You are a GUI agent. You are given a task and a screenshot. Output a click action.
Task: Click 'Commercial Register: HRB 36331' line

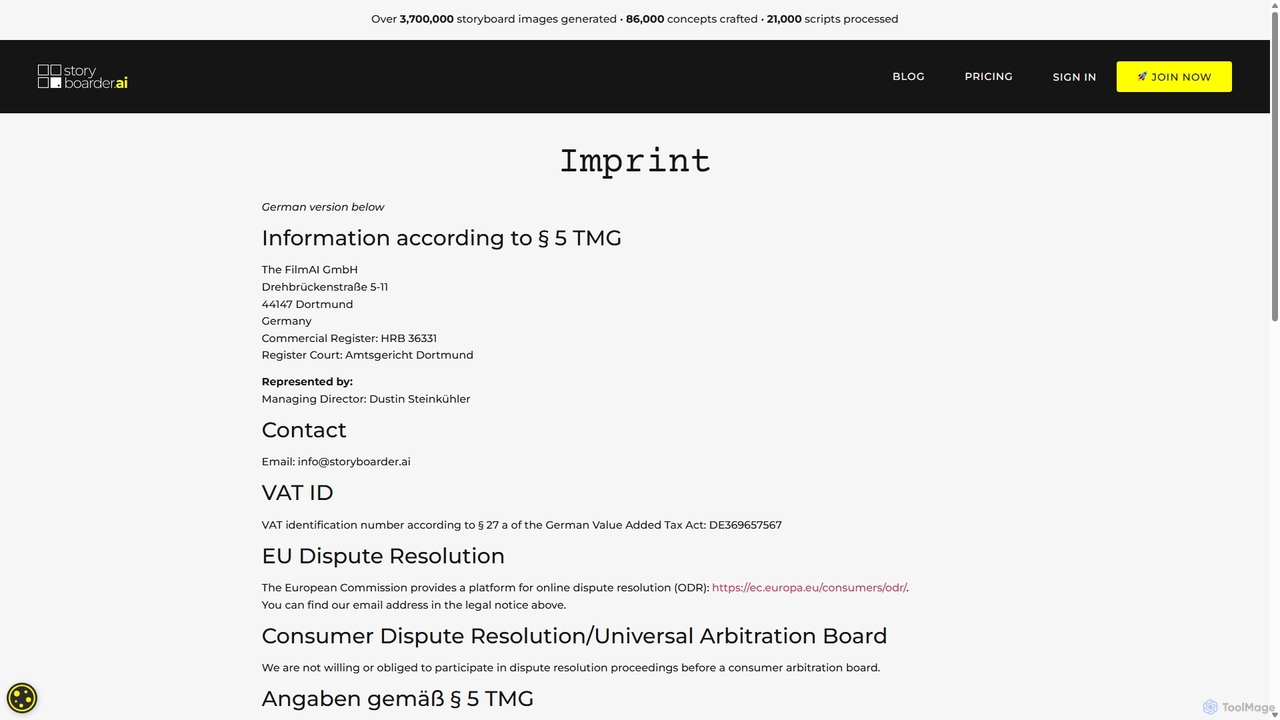349,338
